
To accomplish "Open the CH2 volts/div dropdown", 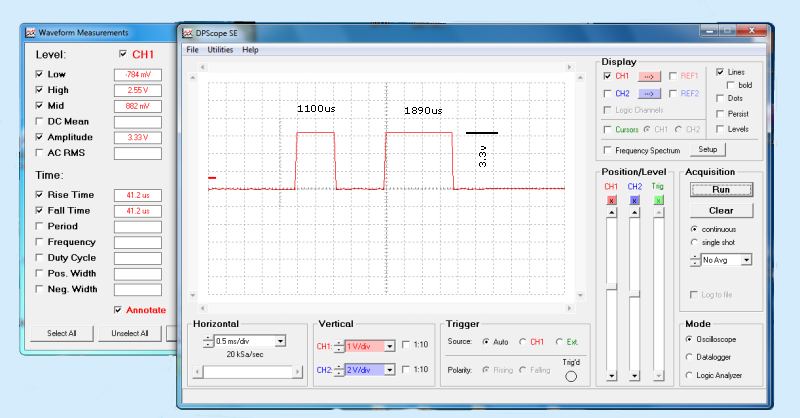I will click(389, 370).
